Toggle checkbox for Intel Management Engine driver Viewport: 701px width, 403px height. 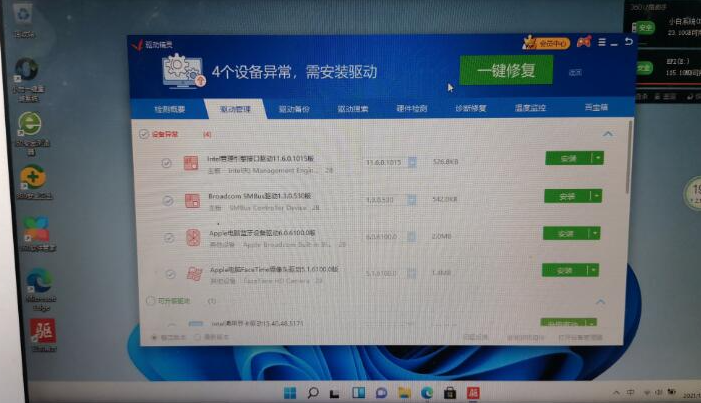pyautogui.click(x=167, y=163)
